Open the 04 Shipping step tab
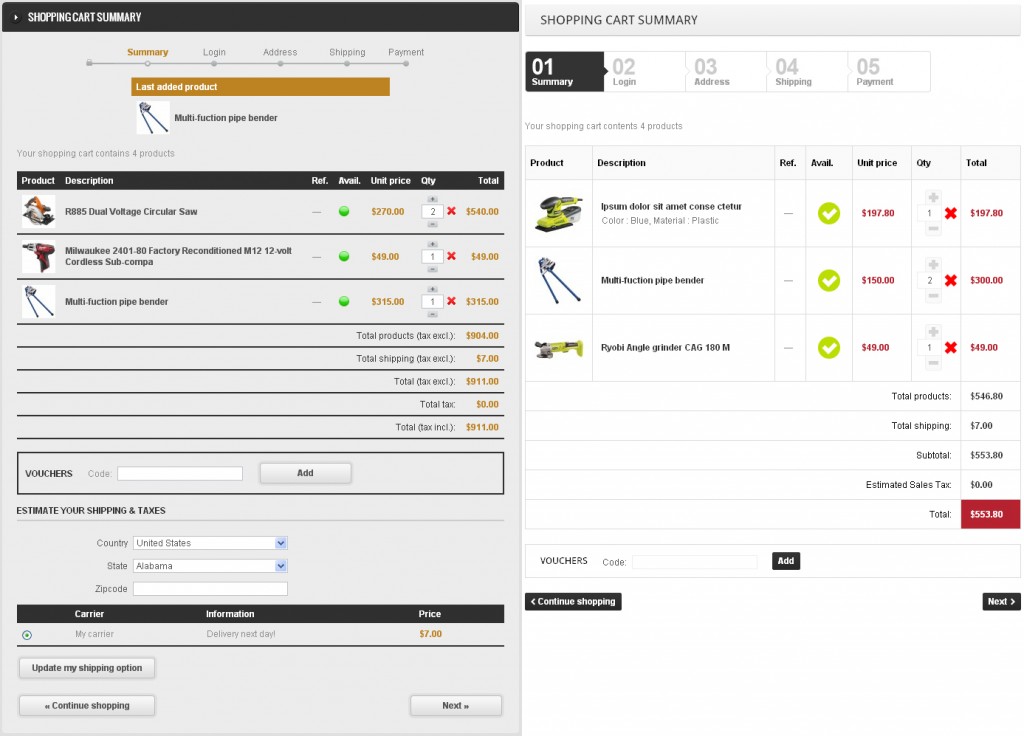 click(x=806, y=72)
